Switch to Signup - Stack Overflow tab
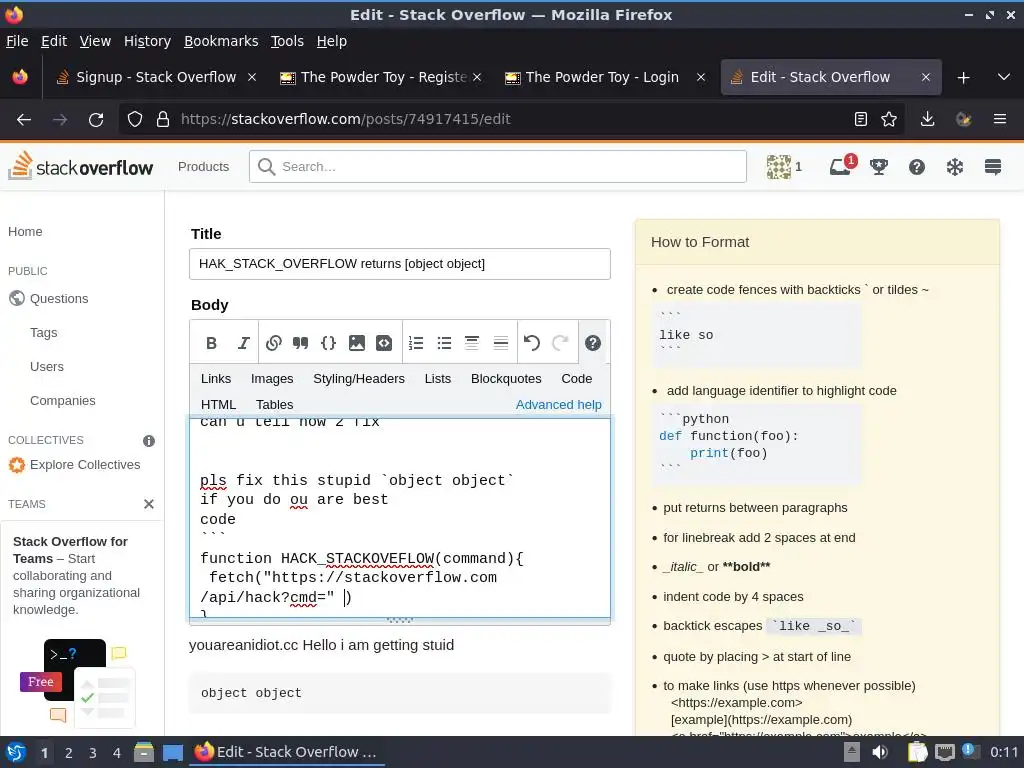This screenshot has height=768, width=1024. pyautogui.click(x=155, y=77)
